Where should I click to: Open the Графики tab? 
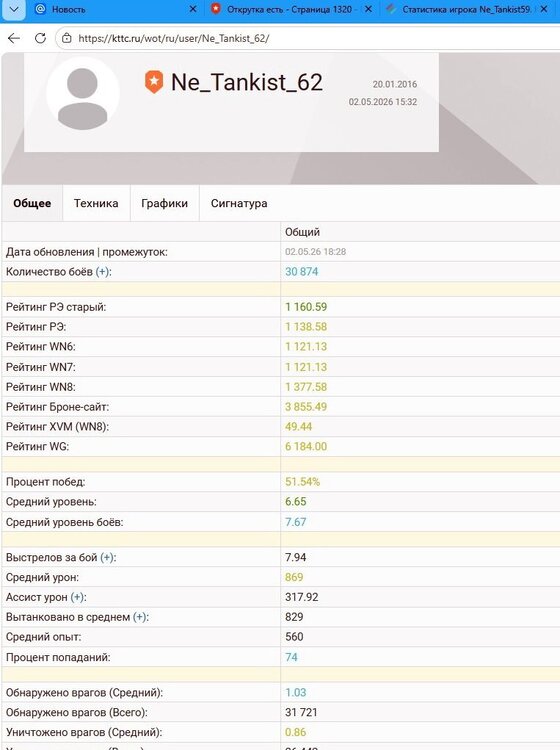tap(165, 203)
